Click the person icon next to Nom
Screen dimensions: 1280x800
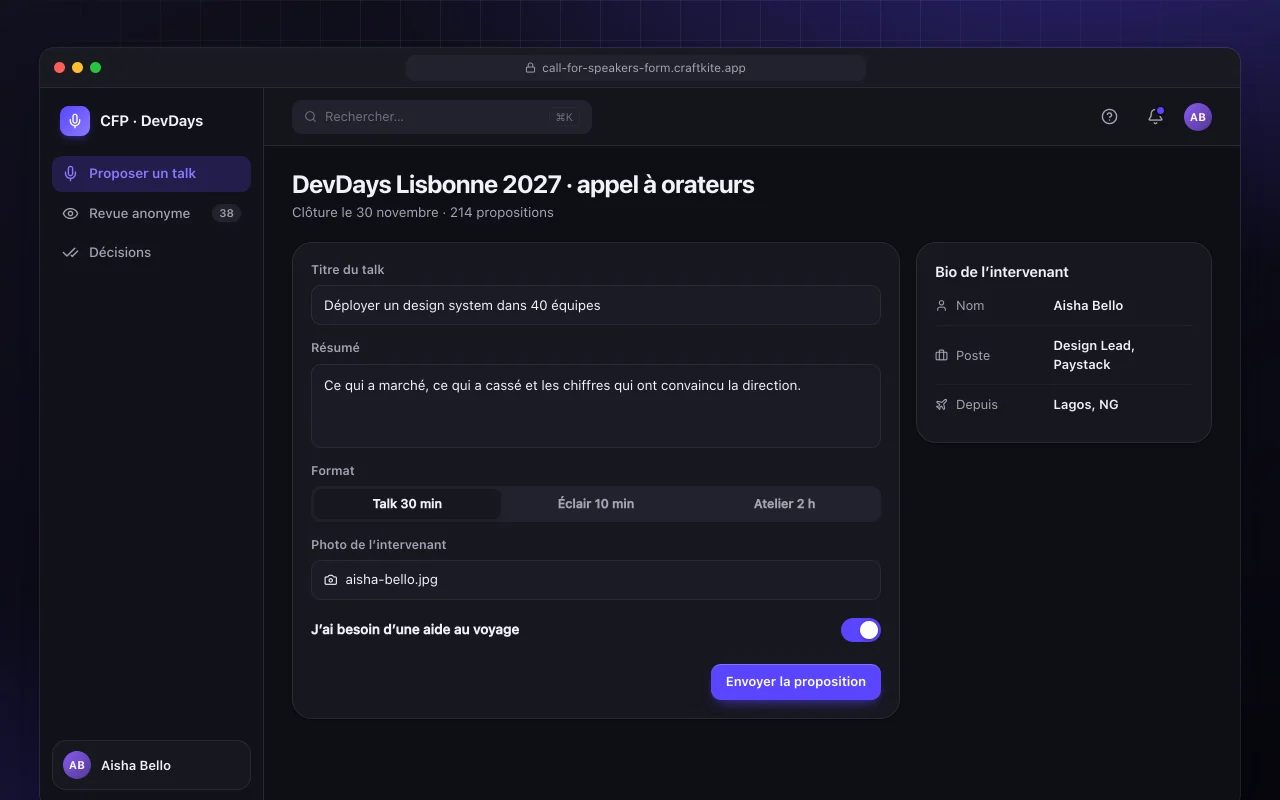point(941,306)
